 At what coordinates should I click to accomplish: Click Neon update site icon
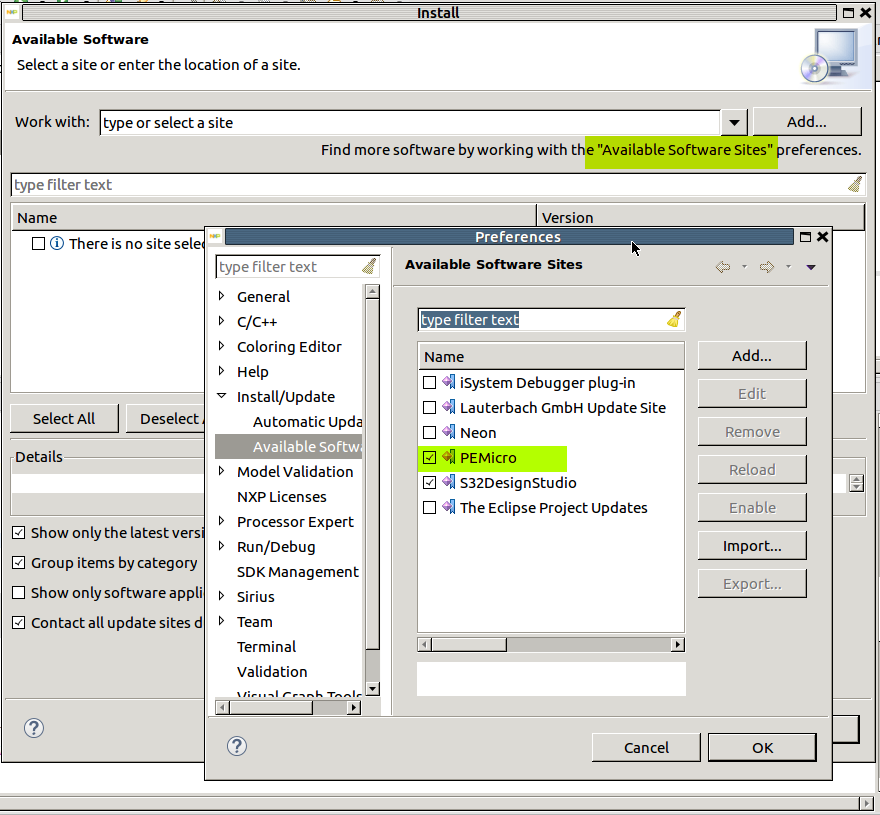click(x=448, y=432)
